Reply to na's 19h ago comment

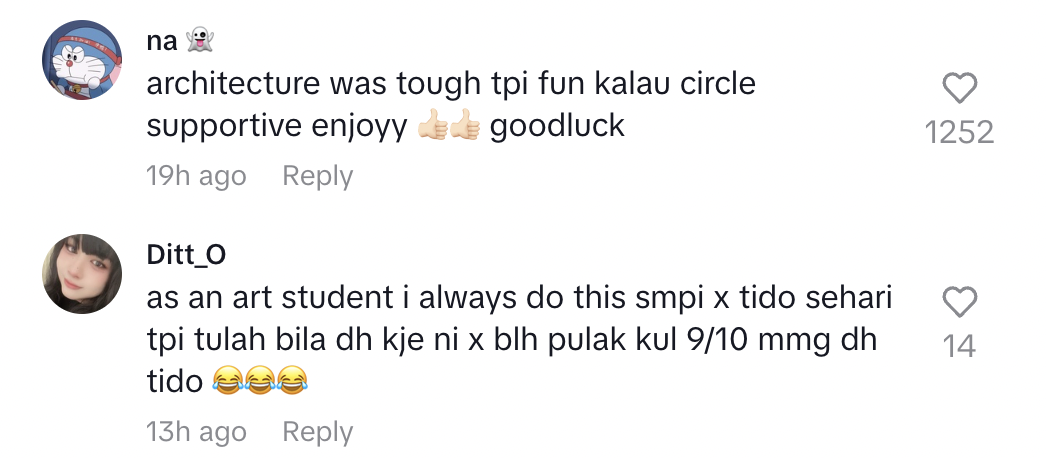pos(318,176)
